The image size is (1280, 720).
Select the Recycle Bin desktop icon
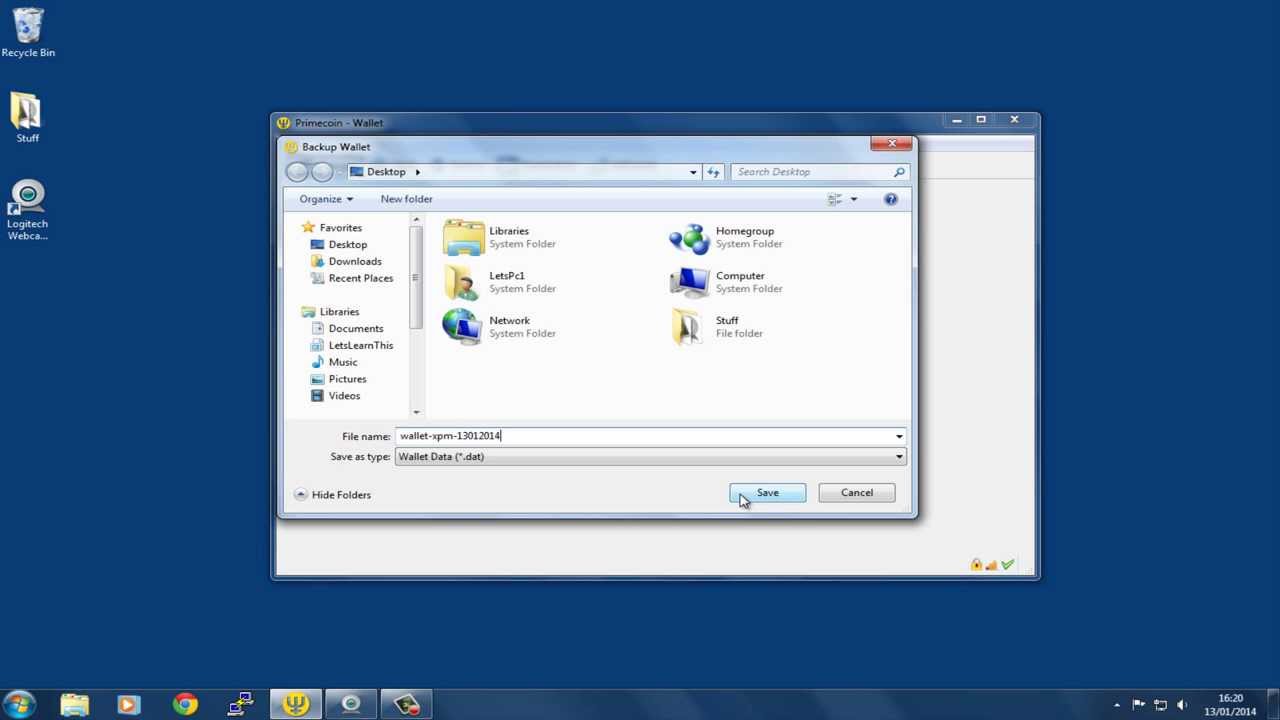click(x=28, y=33)
